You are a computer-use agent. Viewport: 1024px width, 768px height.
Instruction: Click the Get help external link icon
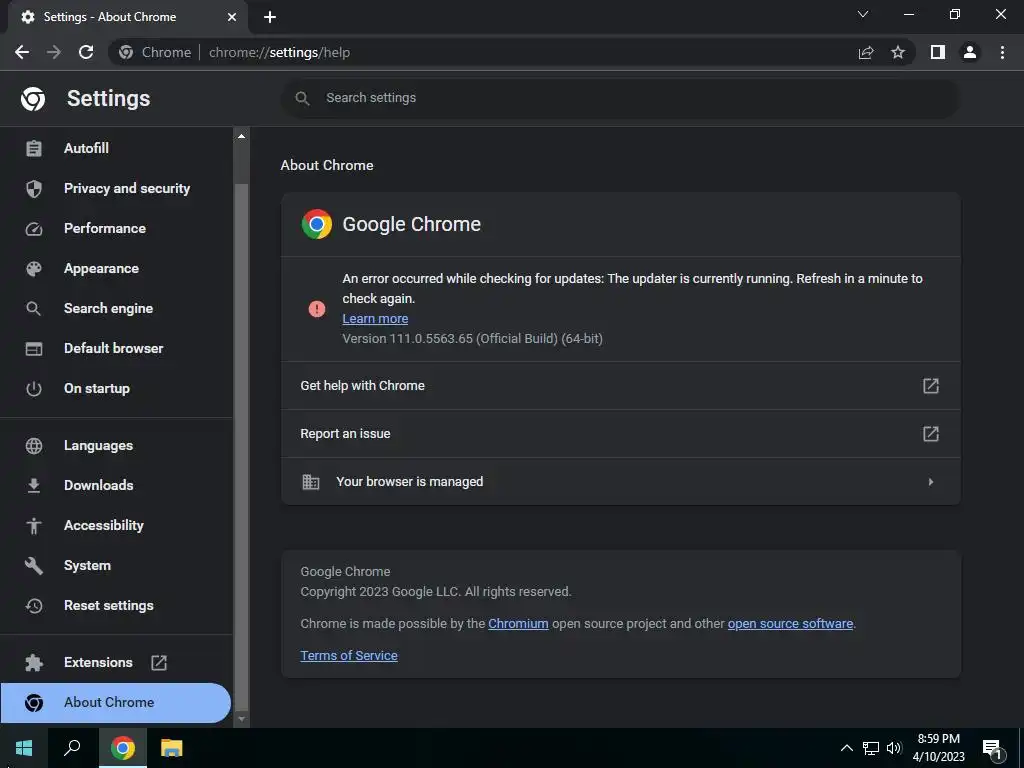[x=931, y=386]
